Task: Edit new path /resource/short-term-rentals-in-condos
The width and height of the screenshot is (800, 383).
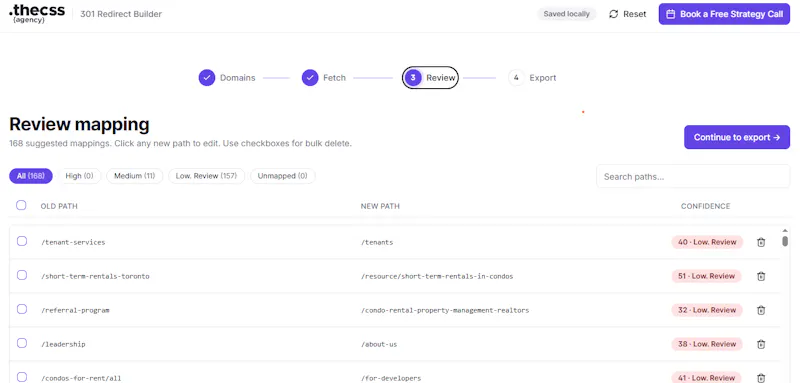Action: pyautogui.click(x=437, y=276)
